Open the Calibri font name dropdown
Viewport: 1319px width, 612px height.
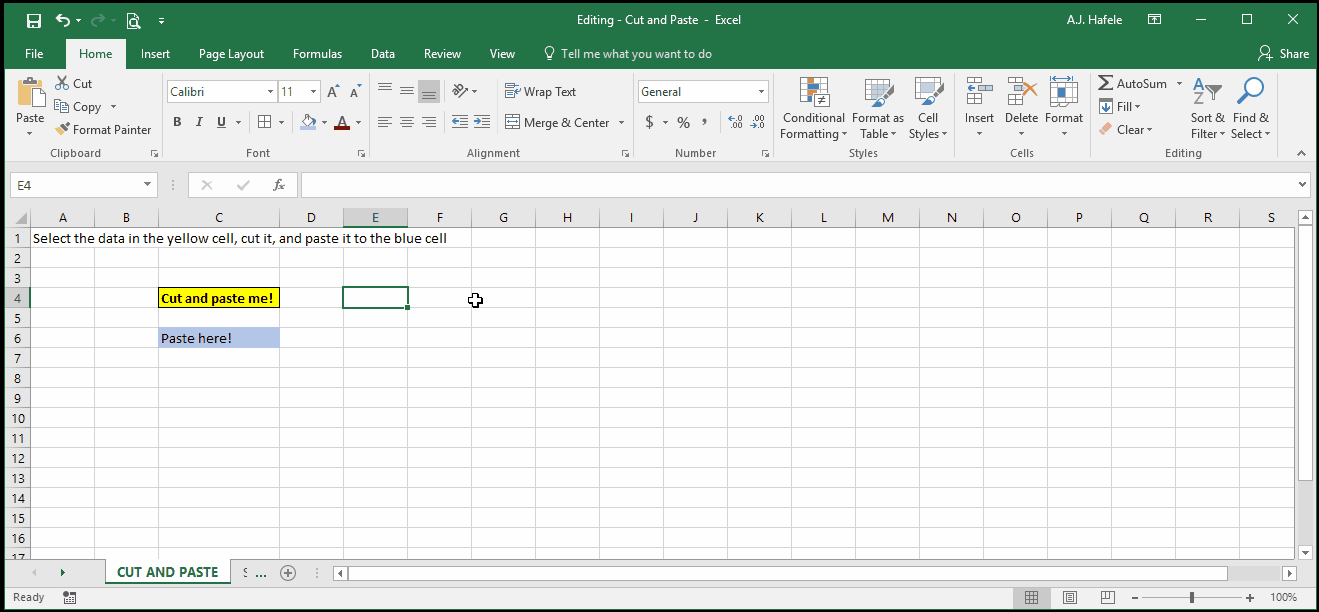tap(270, 91)
